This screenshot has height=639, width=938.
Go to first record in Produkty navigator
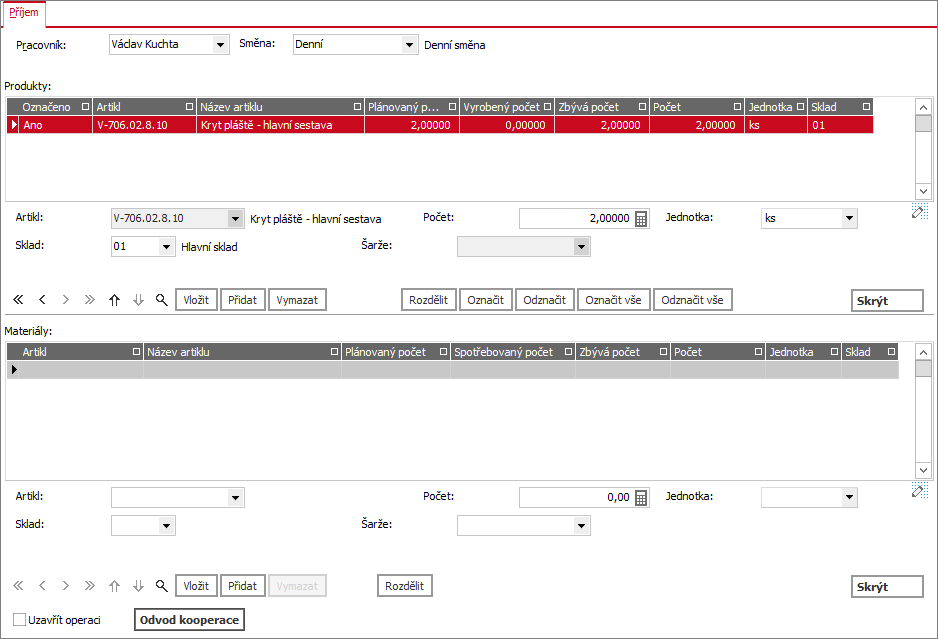pyautogui.click(x=19, y=300)
